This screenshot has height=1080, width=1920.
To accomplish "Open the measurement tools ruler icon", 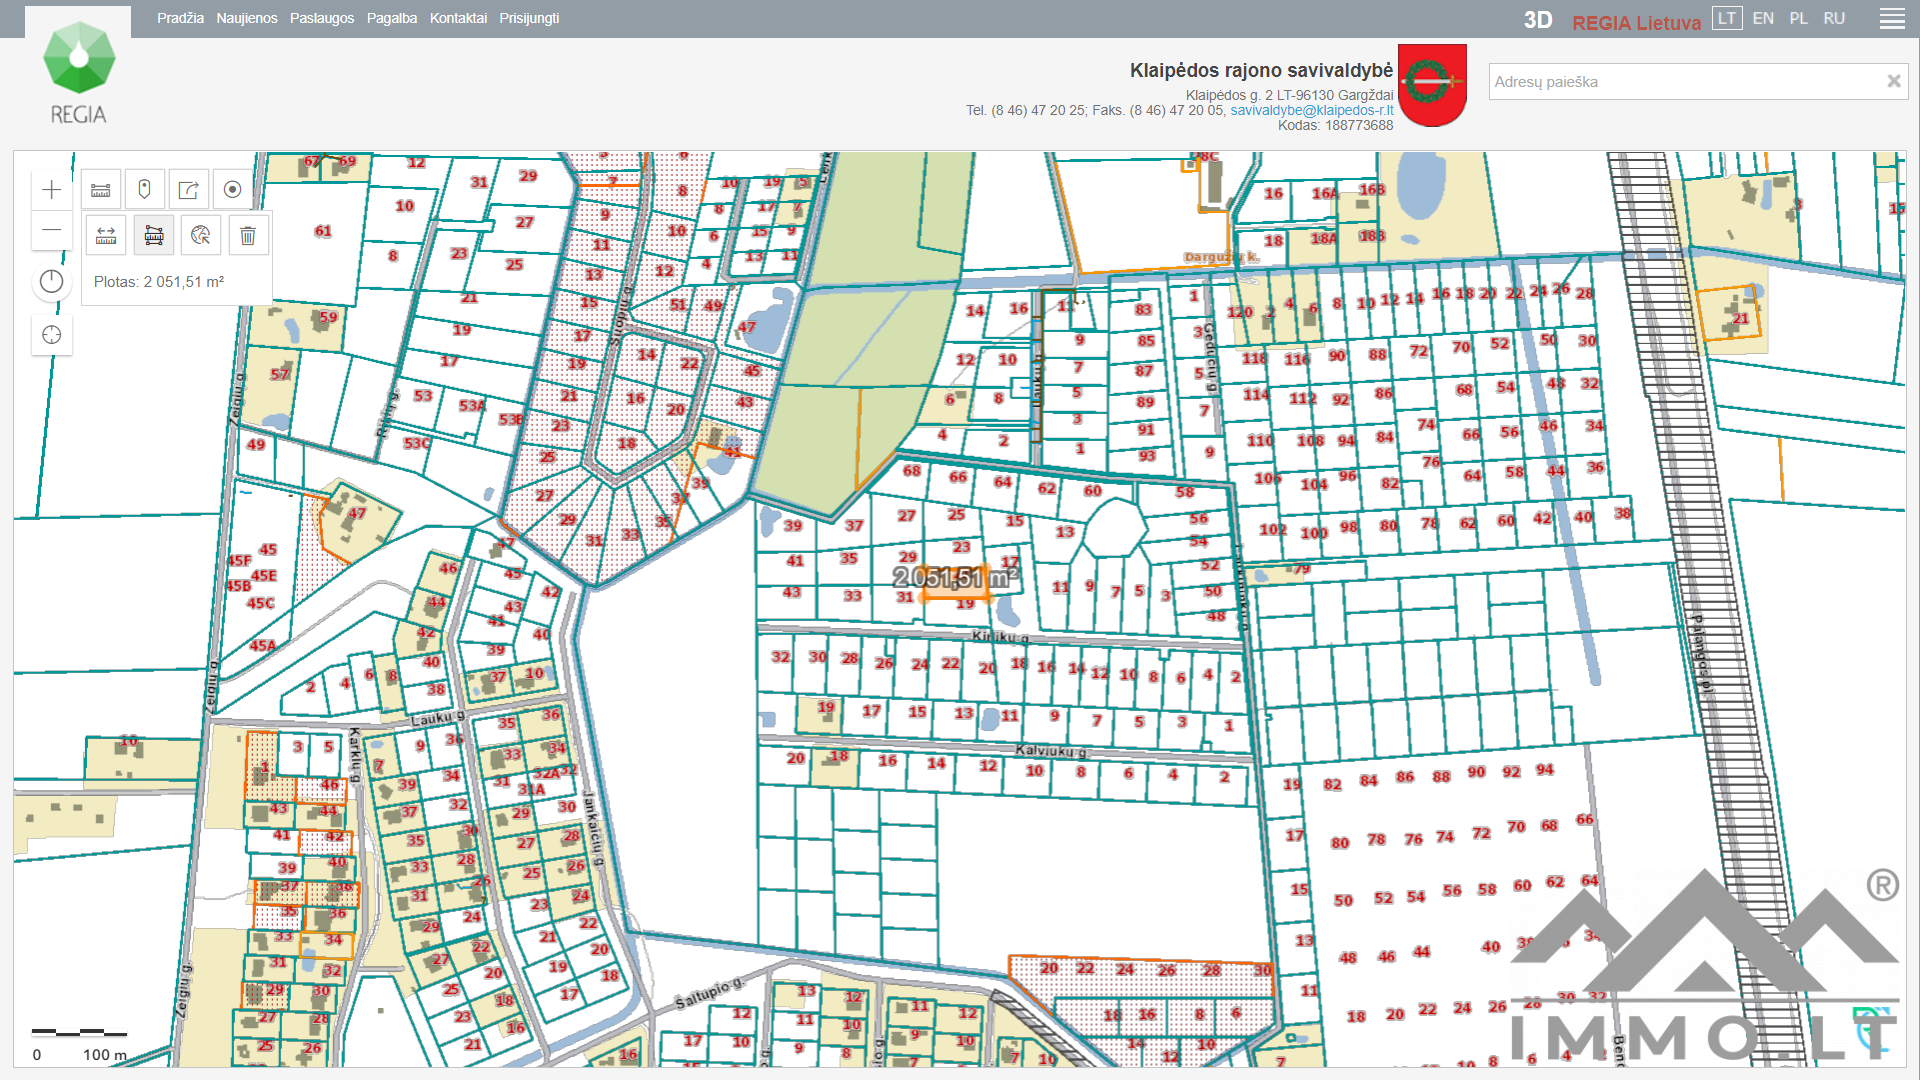I will coord(101,190).
